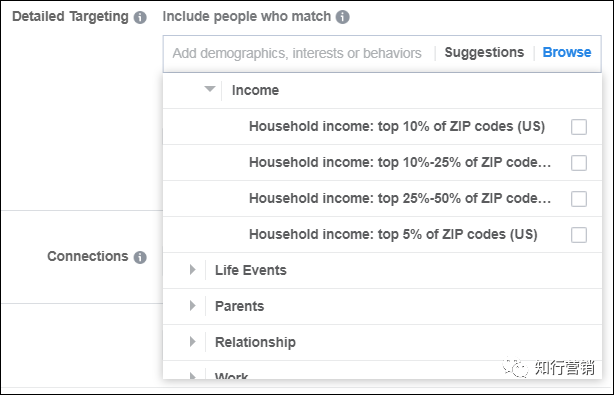Select the Parents category label
The width and height of the screenshot is (614, 395).
[239, 306]
